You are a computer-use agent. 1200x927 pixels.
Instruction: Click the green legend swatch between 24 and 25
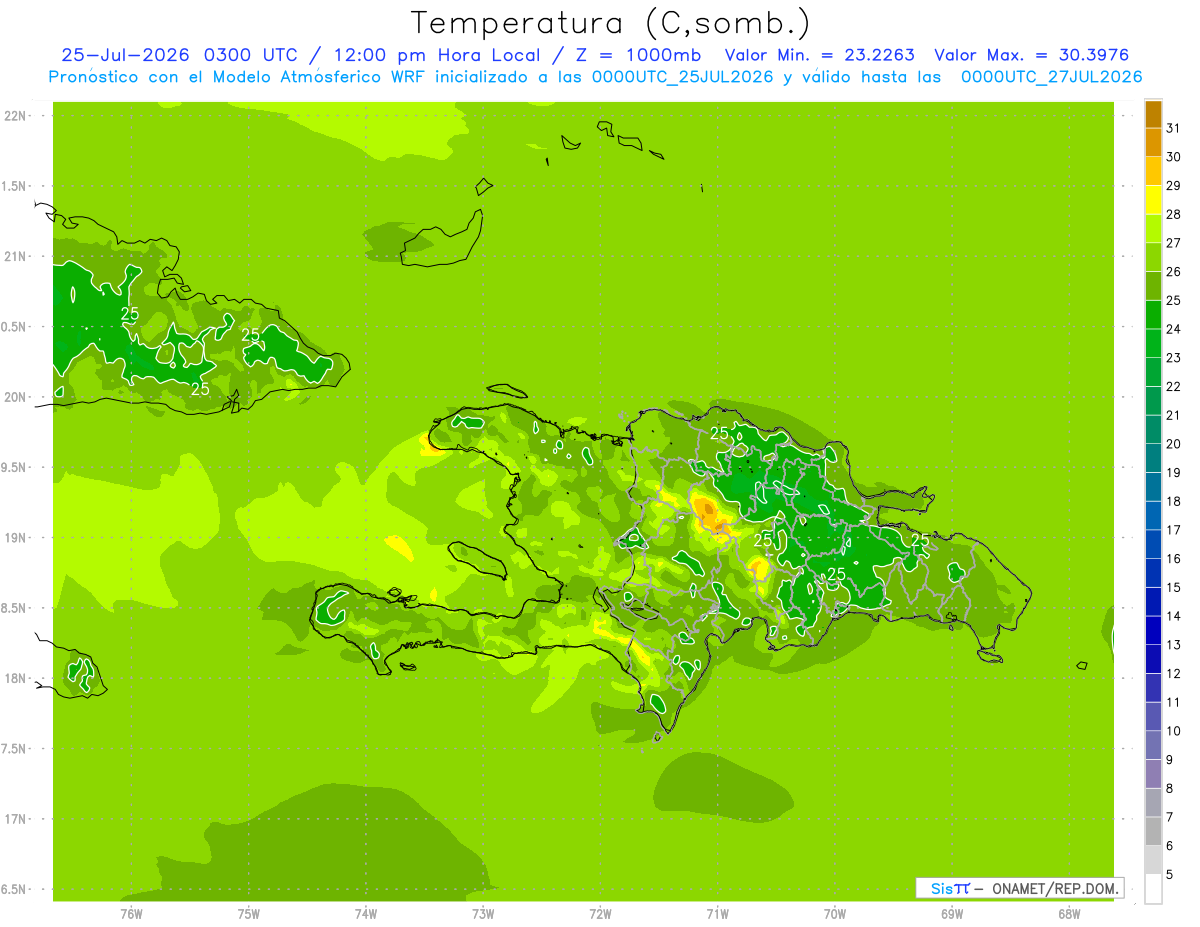[1153, 315]
